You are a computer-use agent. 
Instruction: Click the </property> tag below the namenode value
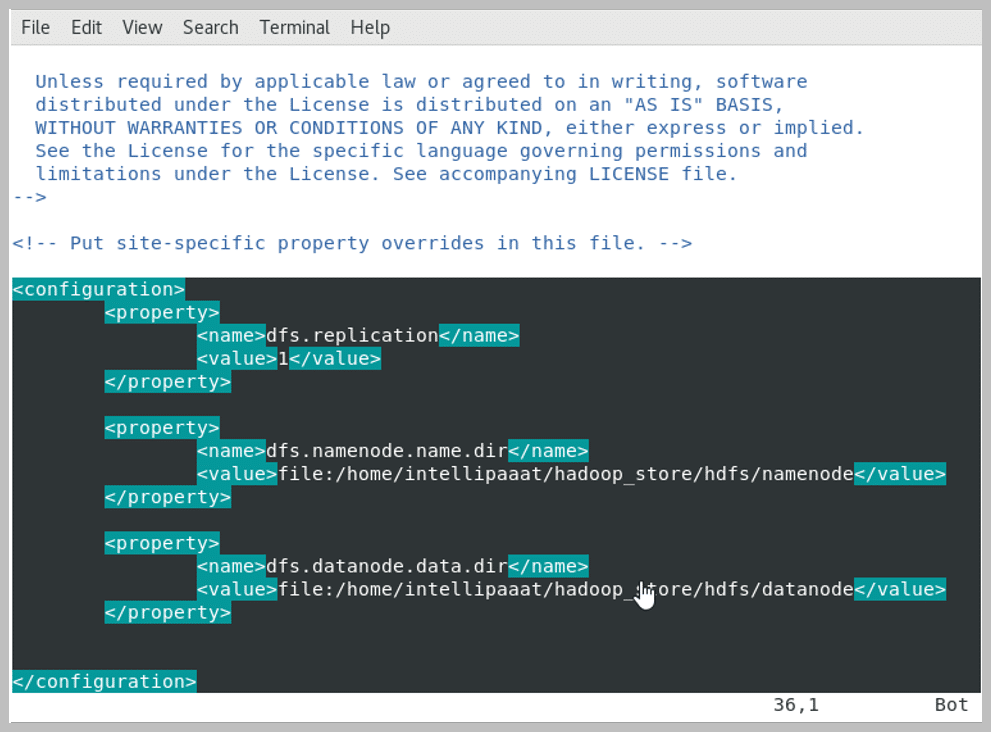[x=167, y=497]
